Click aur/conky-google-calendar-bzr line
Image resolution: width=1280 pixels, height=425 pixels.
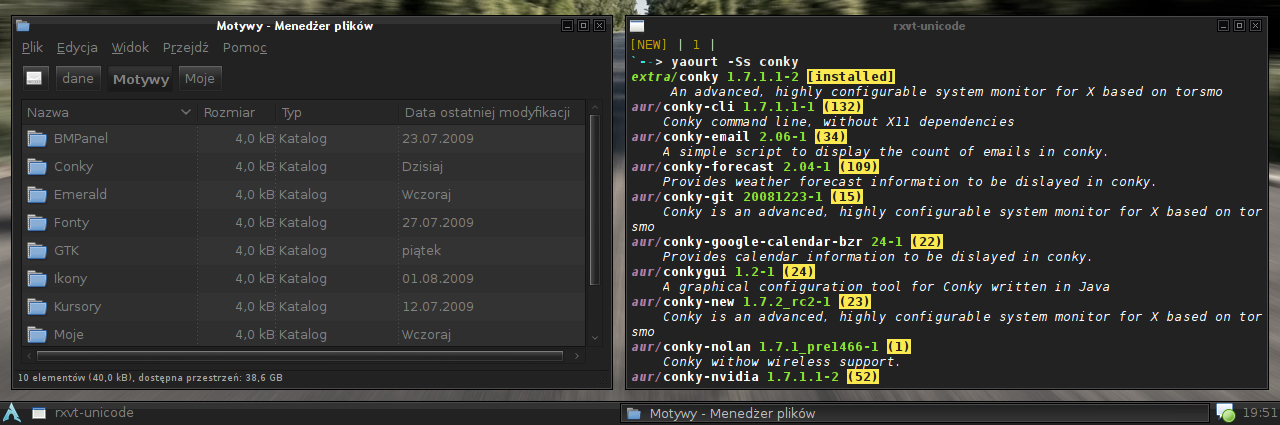click(788, 242)
